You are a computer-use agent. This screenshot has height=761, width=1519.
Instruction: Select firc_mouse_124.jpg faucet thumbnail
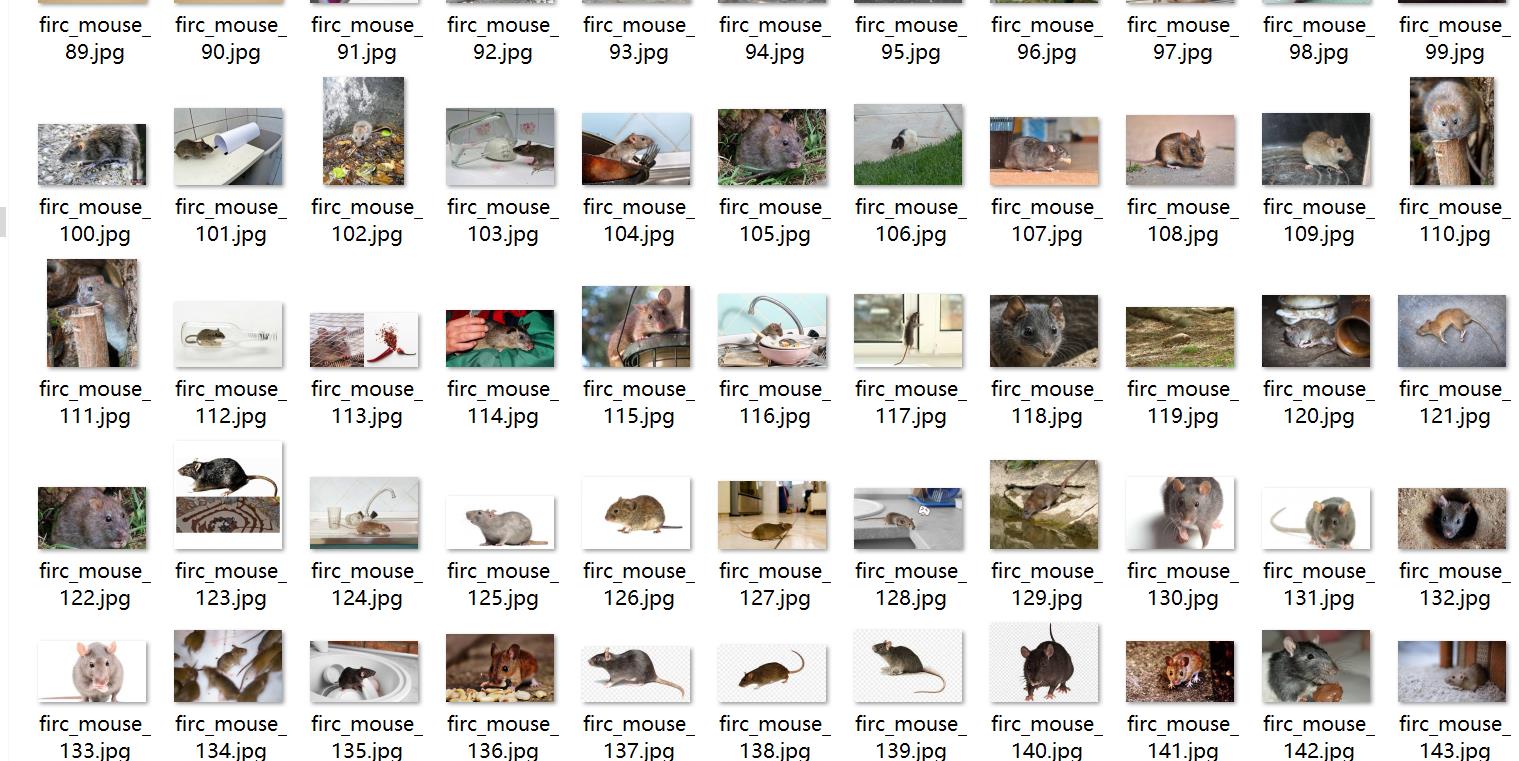click(364, 513)
